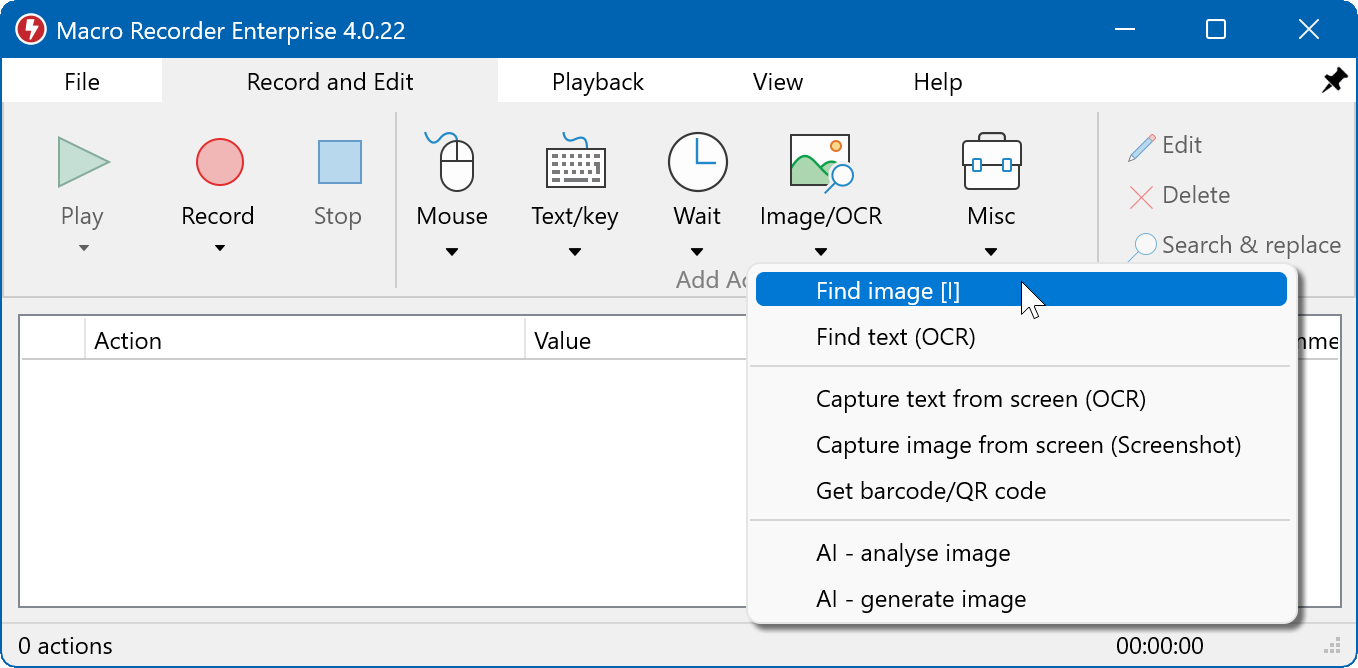This screenshot has height=668, width=1358.
Task: Click the Misc toolbox icon
Action: [991, 163]
